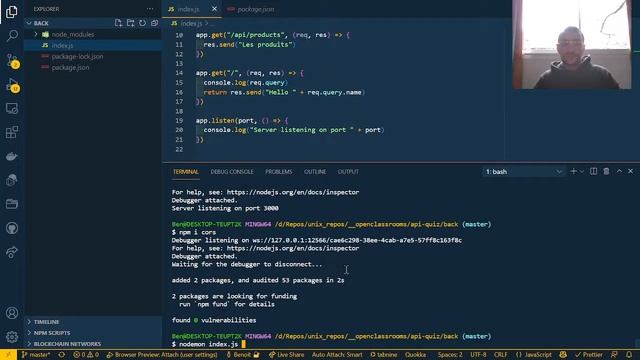640x360 pixels.
Task: Click the tabnine status item
Action: pyautogui.click(x=384, y=355)
